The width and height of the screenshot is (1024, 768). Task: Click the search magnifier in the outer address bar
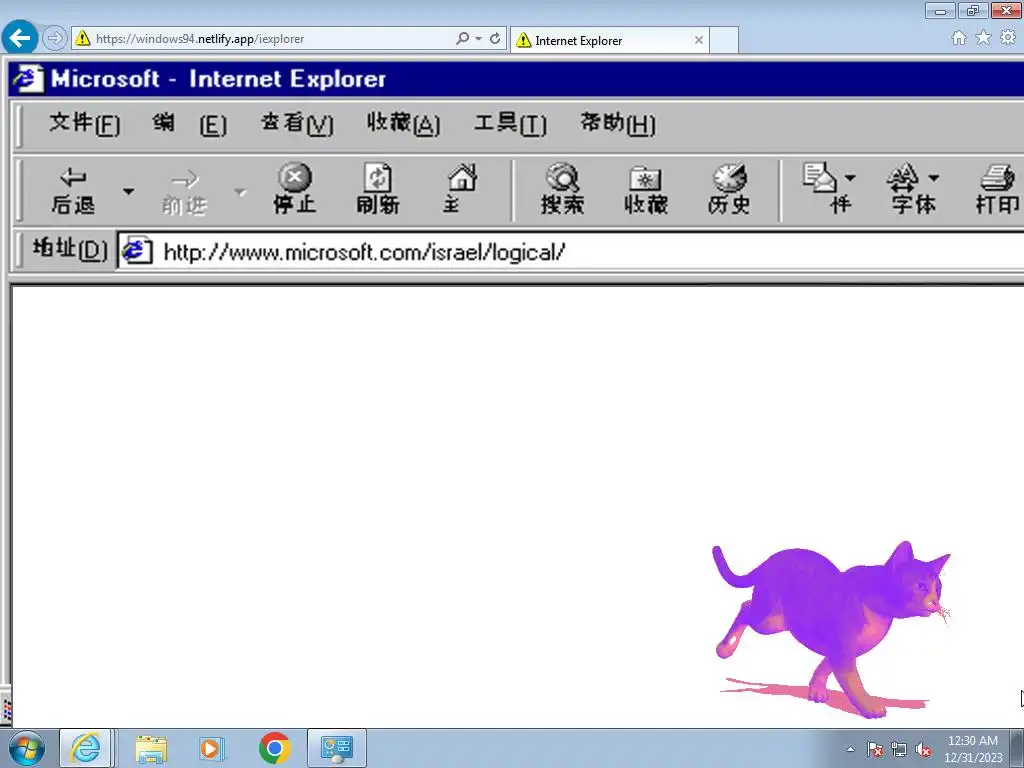(x=462, y=38)
